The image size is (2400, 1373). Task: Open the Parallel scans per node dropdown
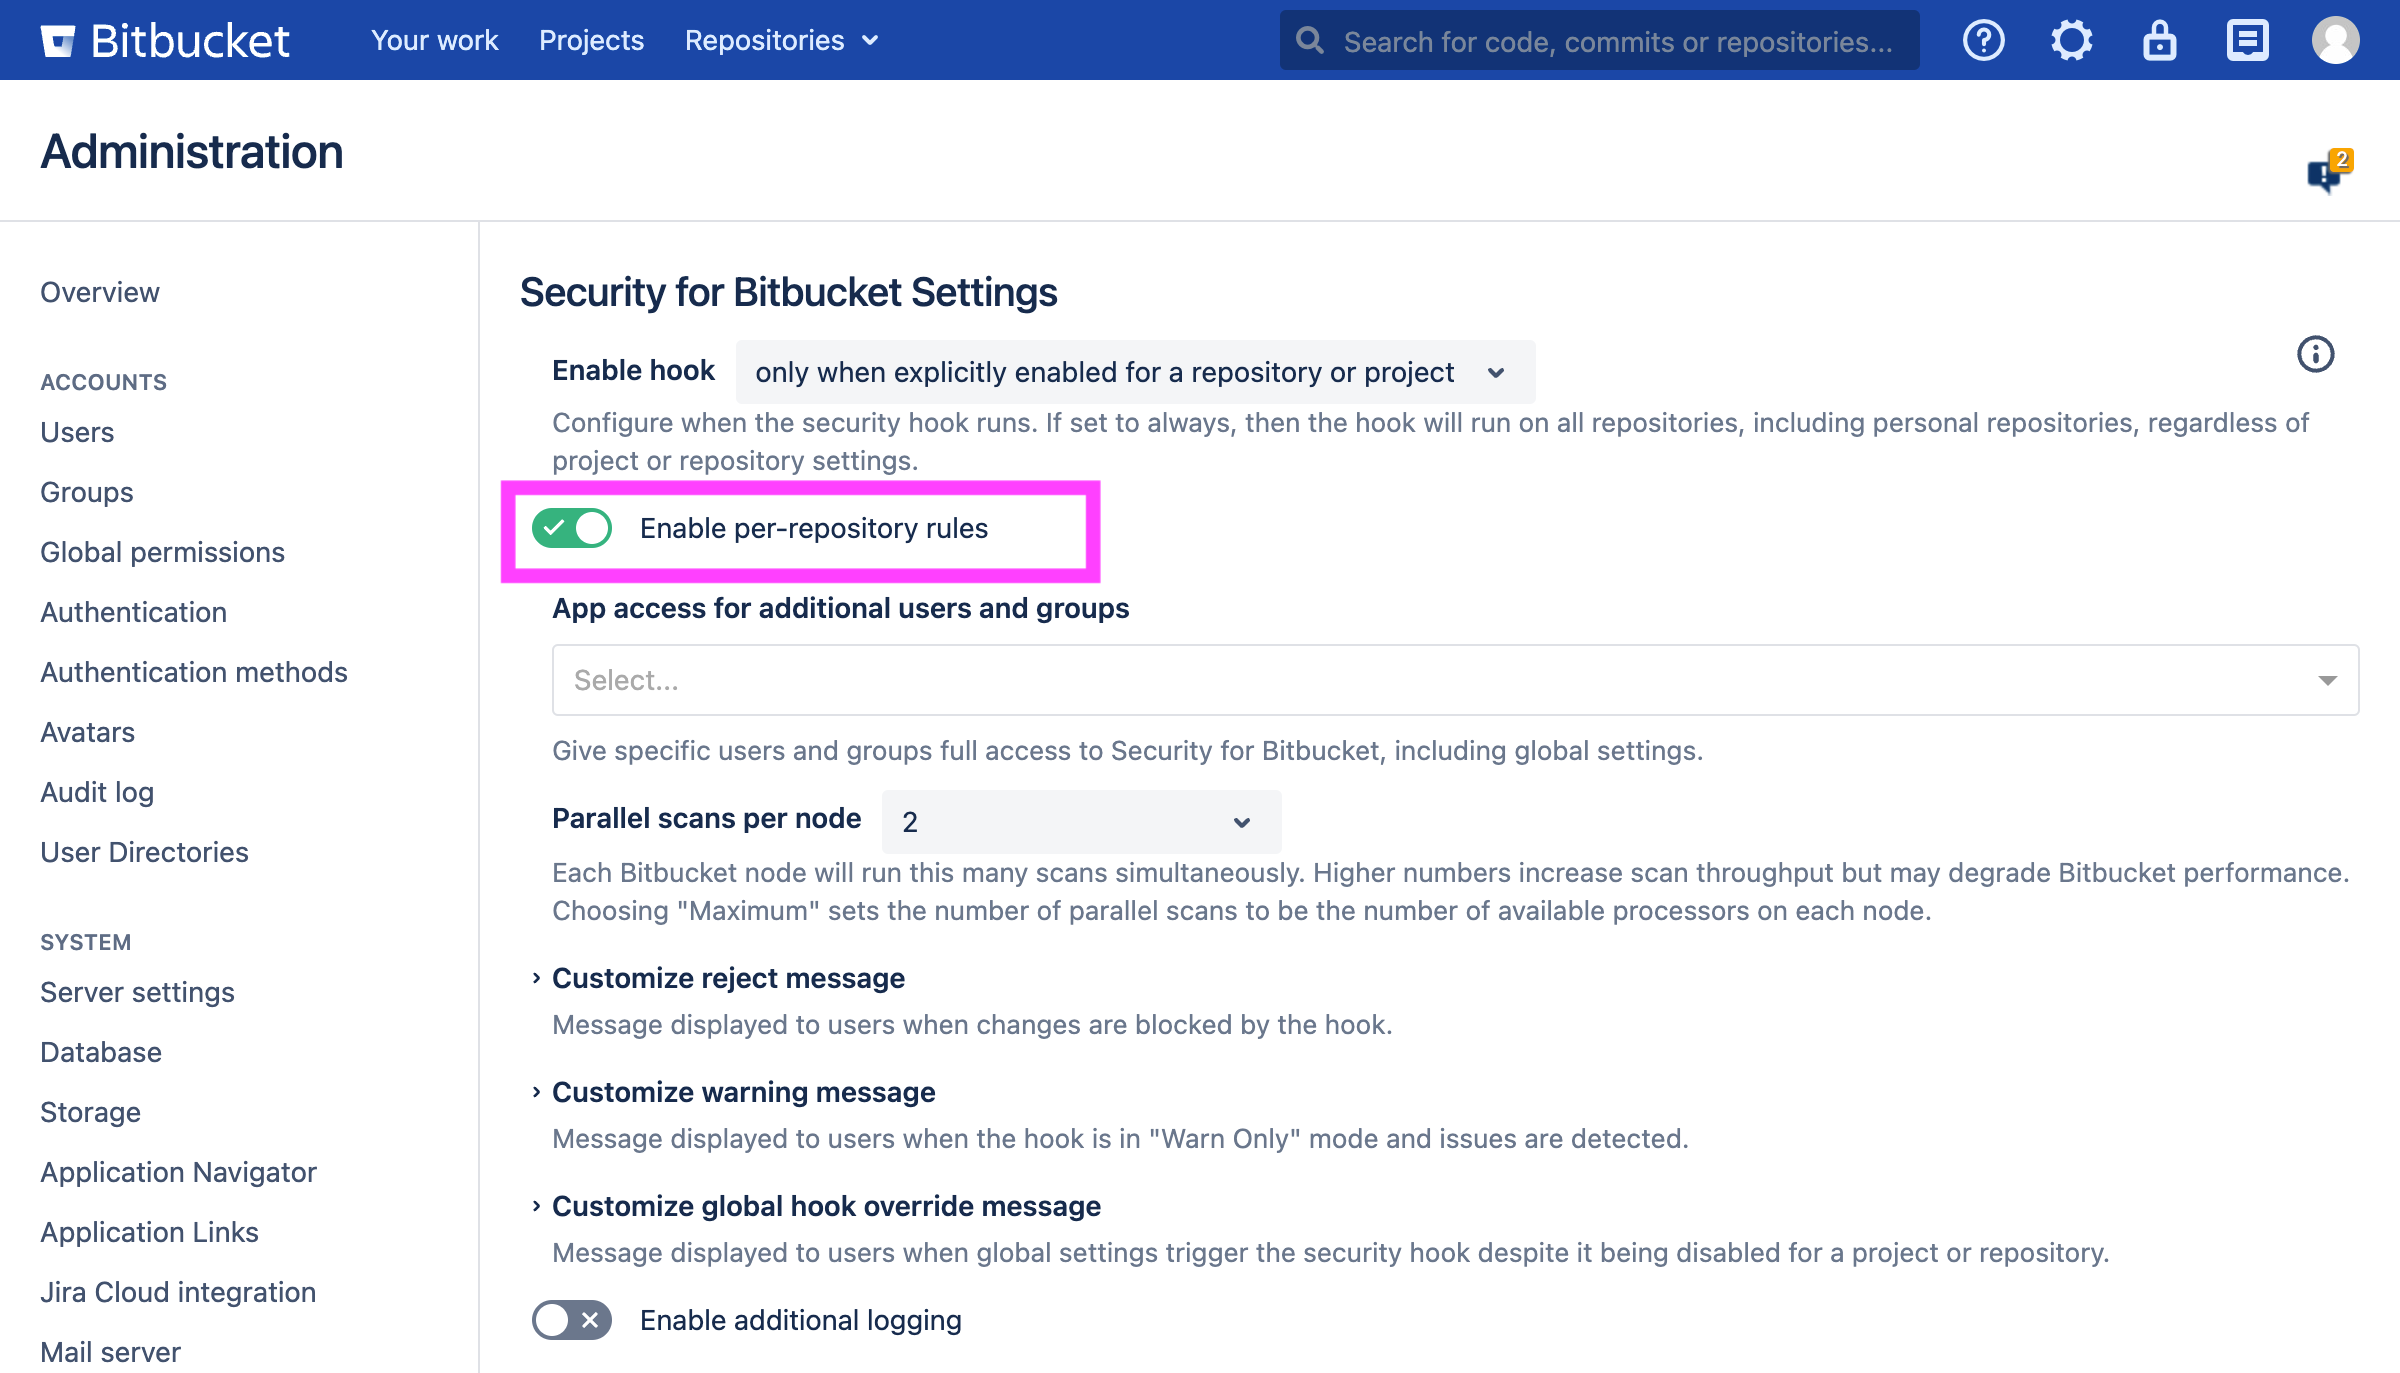coord(1081,822)
